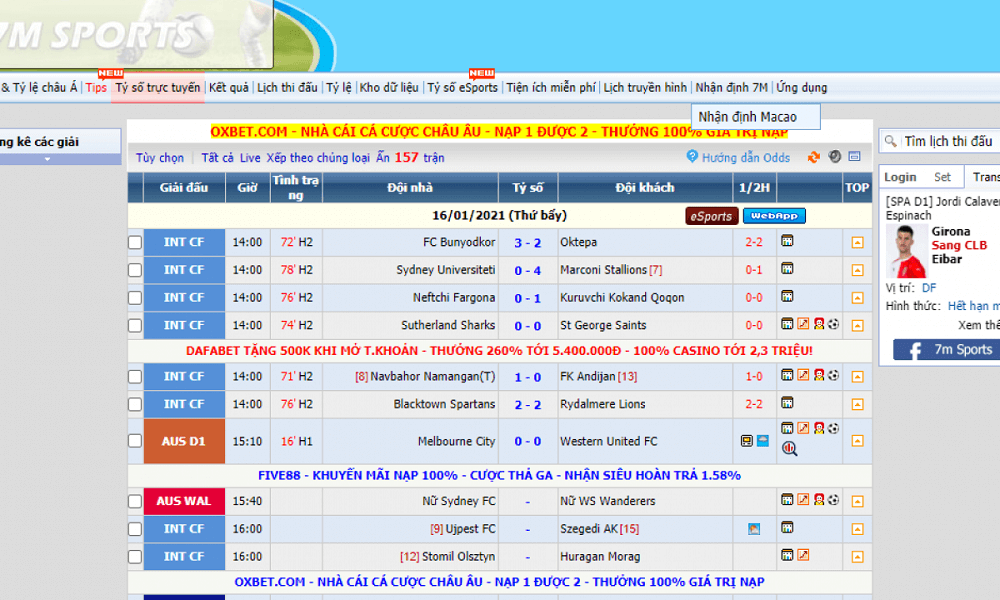Click the search magnifier icon beside Tìm lịch thi đấu
The height and width of the screenshot is (600, 1000).
[x=890, y=141]
